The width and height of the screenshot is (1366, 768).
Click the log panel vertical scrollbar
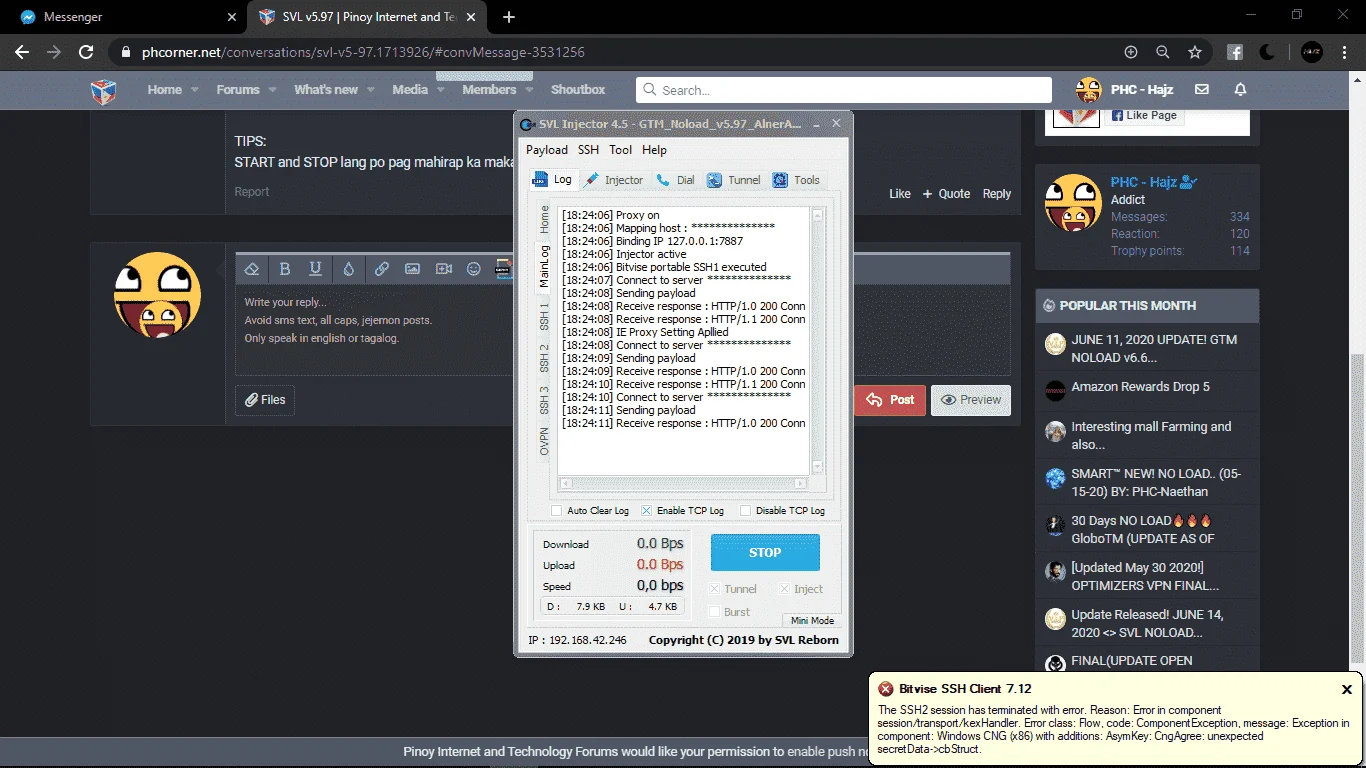(x=818, y=340)
